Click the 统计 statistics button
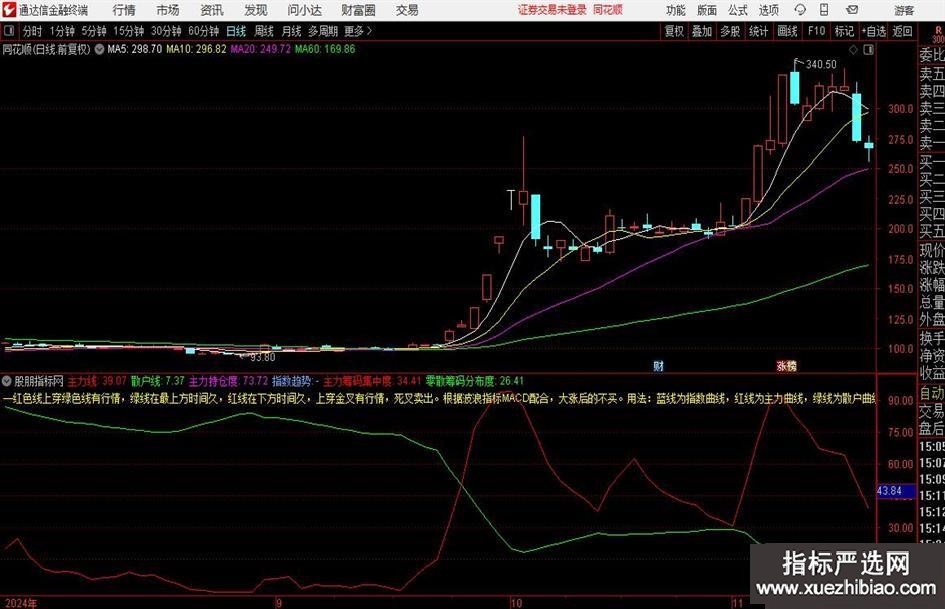The height and width of the screenshot is (609, 945). (759, 31)
